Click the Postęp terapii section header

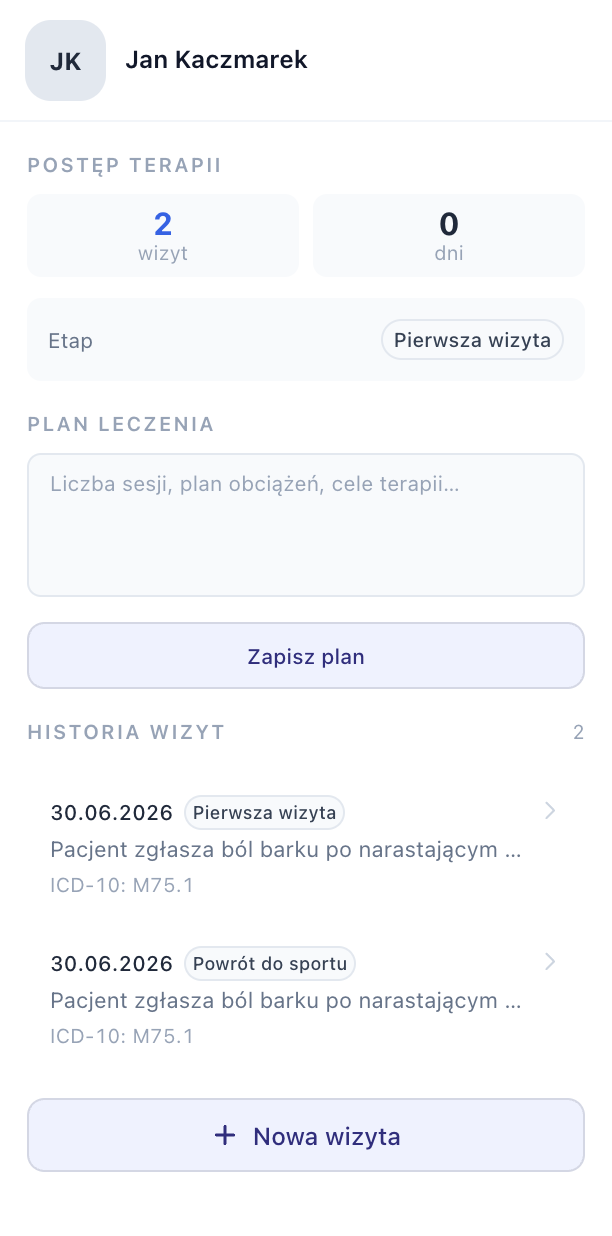coord(125,165)
